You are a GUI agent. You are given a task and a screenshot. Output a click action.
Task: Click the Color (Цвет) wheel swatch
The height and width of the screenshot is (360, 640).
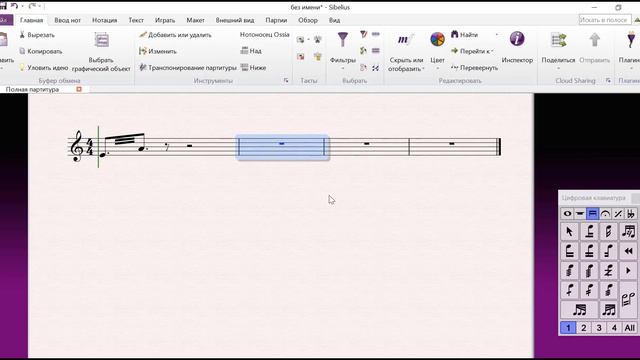pyautogui.click(x=437, y=40)
